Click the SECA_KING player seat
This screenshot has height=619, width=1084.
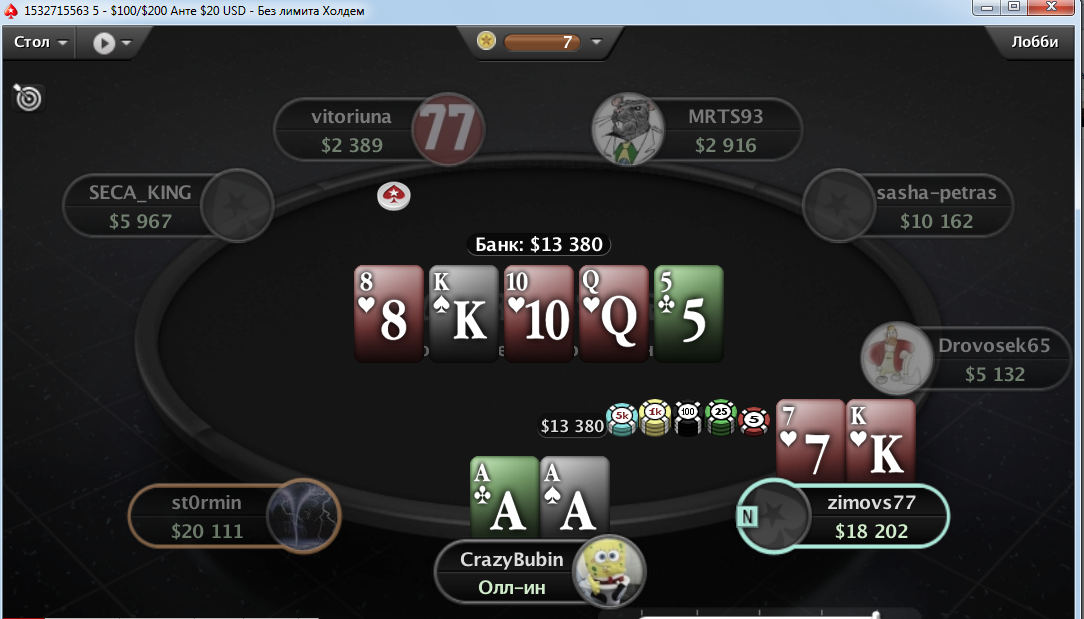(x=168, y=206)
